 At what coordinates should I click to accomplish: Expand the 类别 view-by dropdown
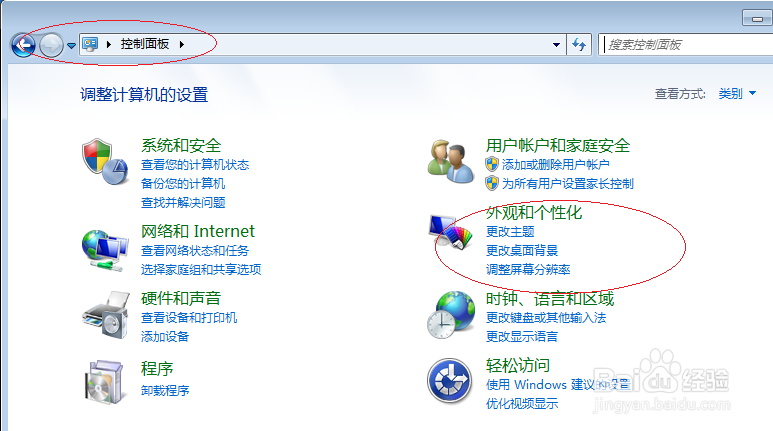[x=737, y=93]
